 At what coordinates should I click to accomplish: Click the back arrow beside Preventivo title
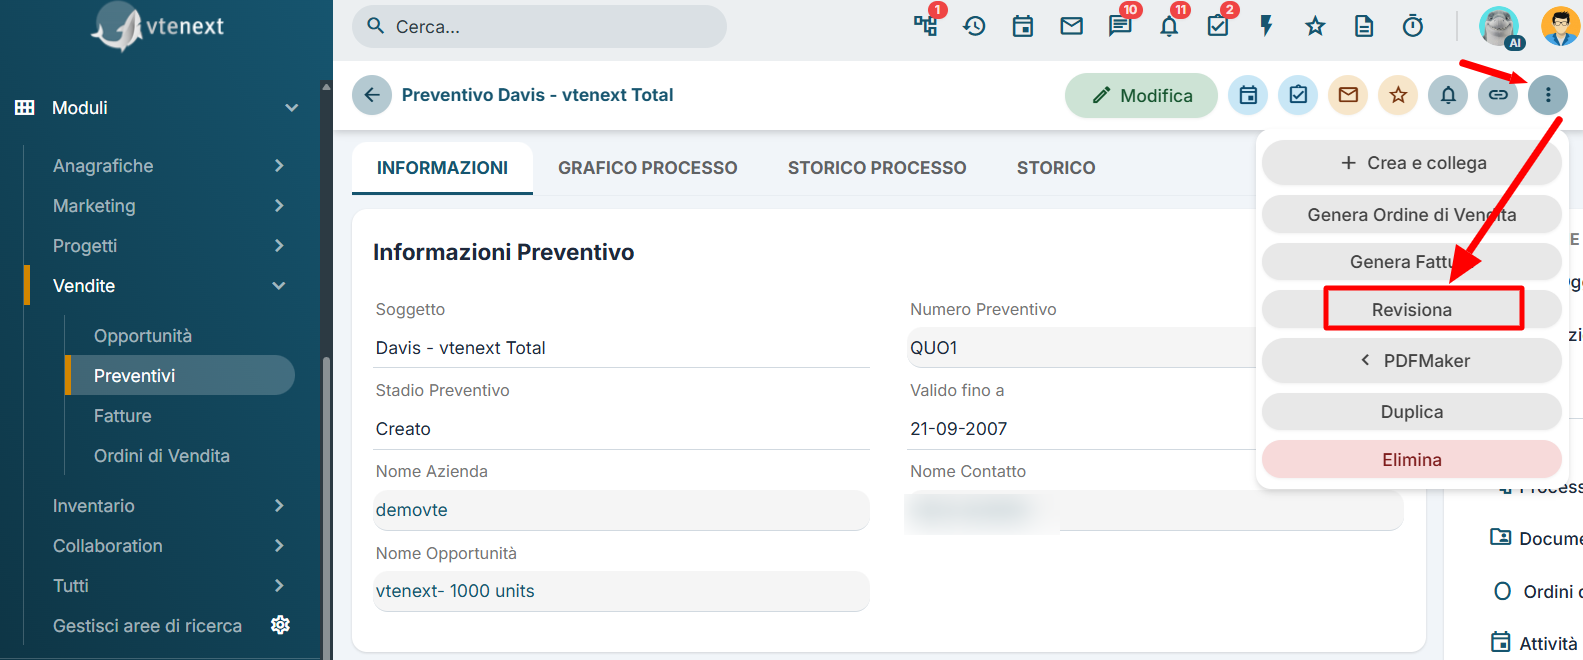click(x=372, y=95)
